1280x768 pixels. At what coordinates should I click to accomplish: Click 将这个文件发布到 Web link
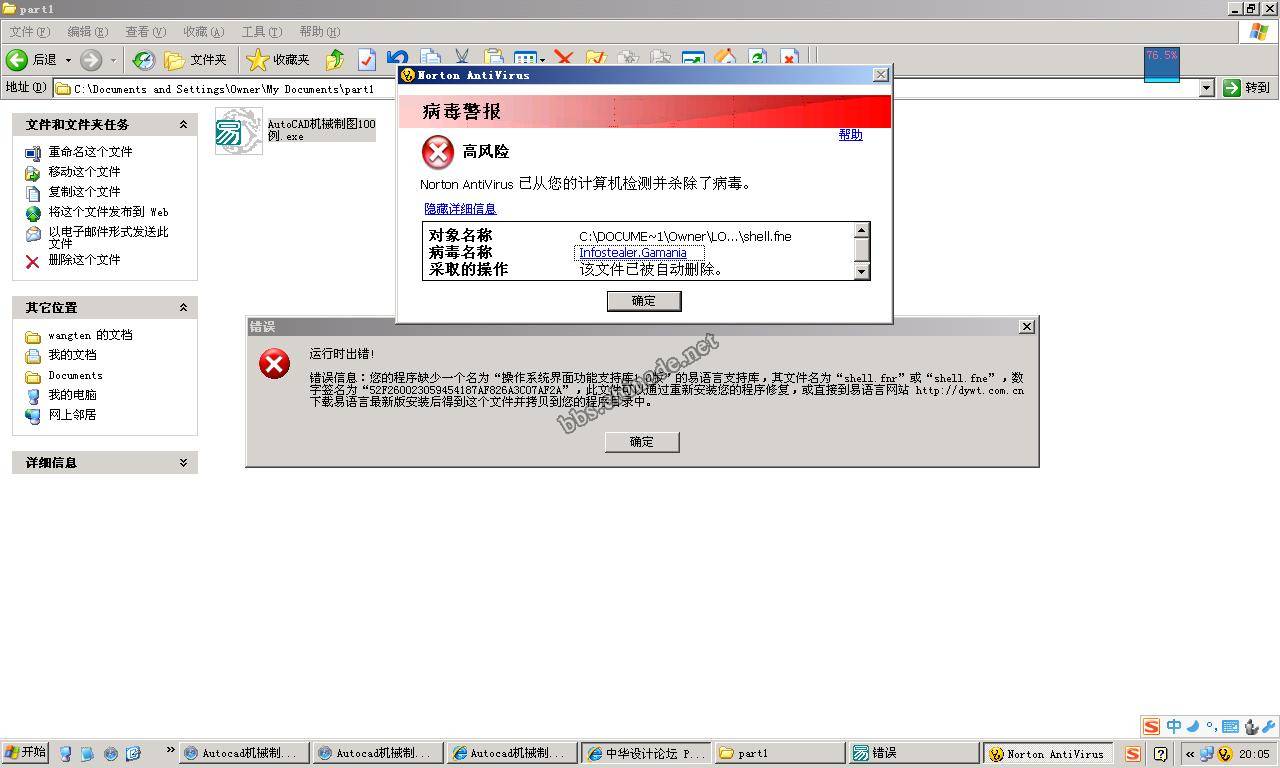point(108,212)
